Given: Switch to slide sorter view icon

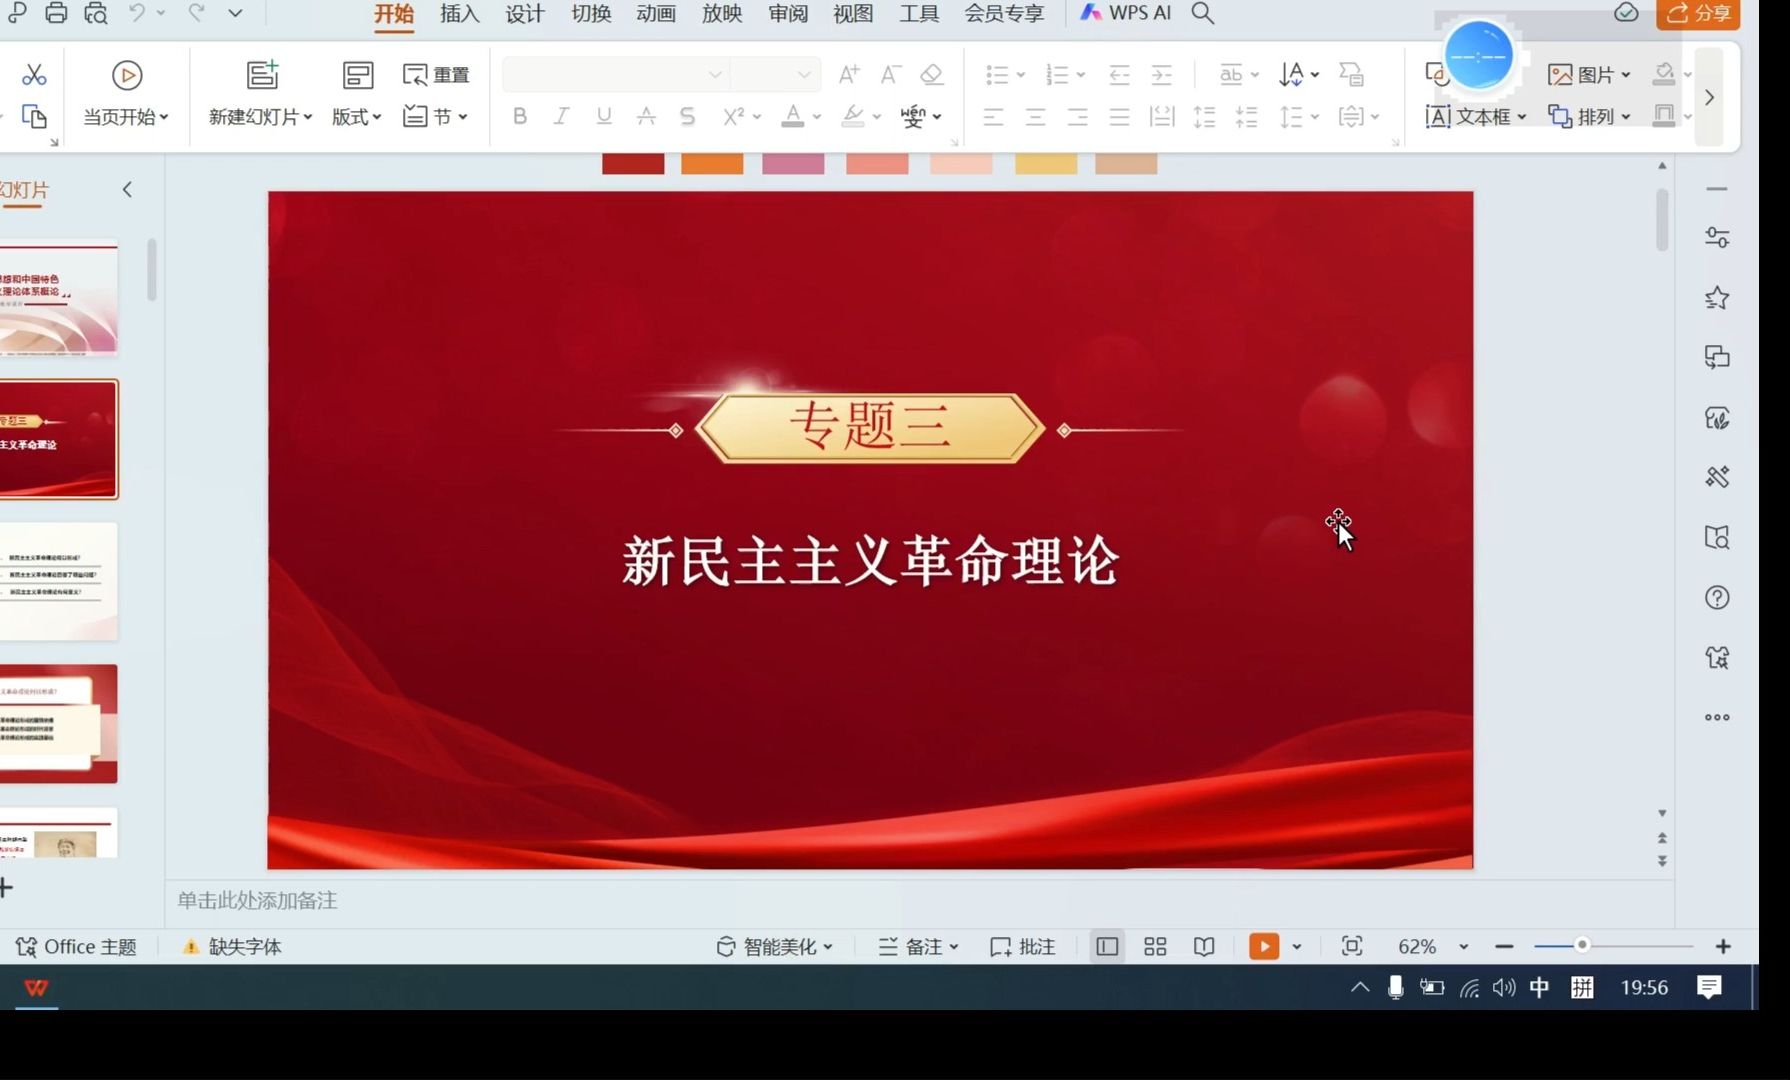Looking at the screenshot, I should (1155, 946).
